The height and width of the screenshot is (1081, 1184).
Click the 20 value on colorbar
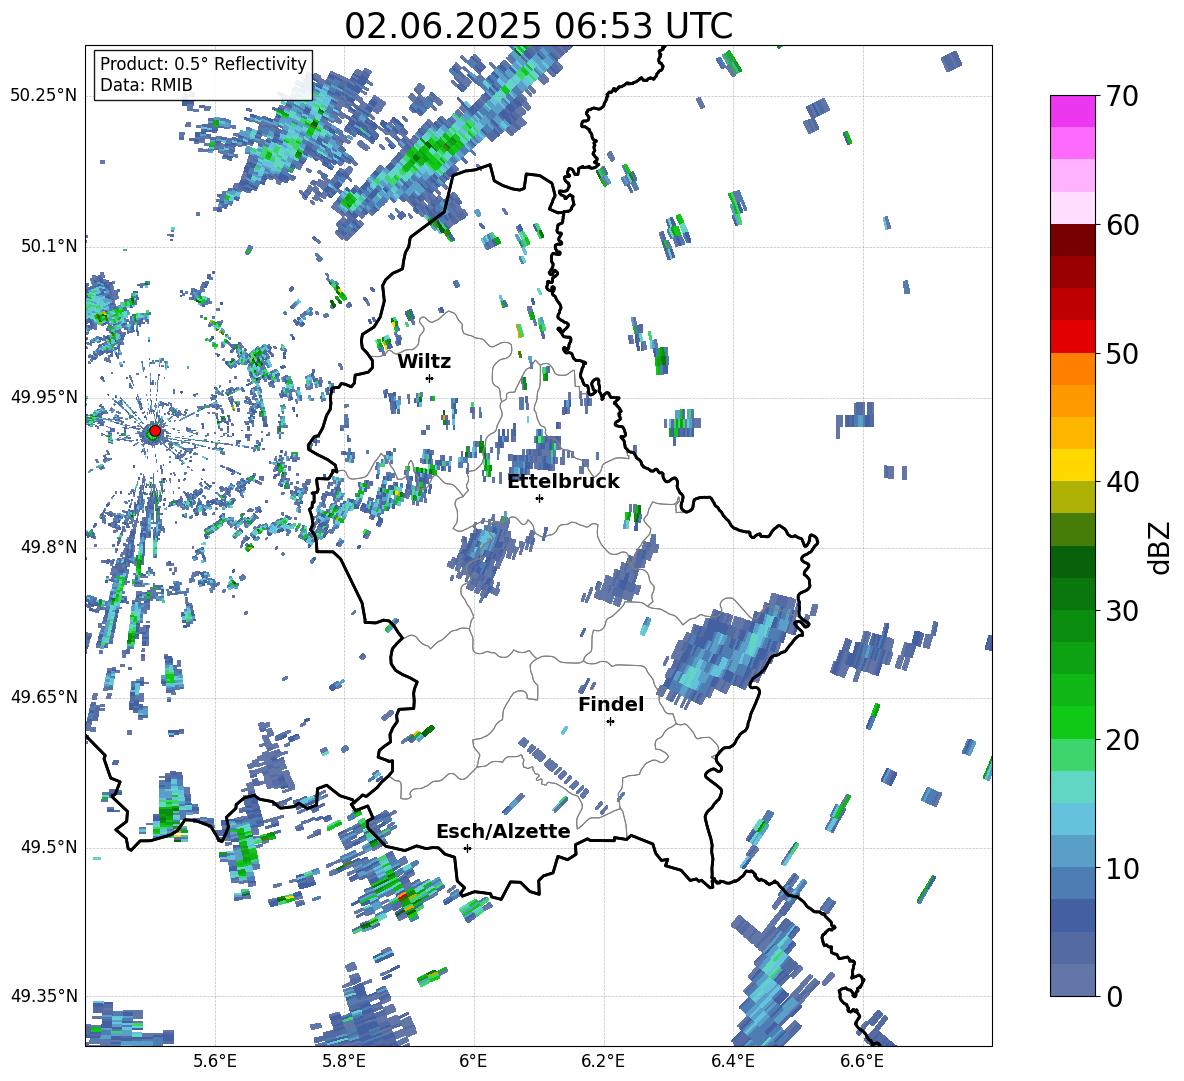click(x=1122, y=739)
